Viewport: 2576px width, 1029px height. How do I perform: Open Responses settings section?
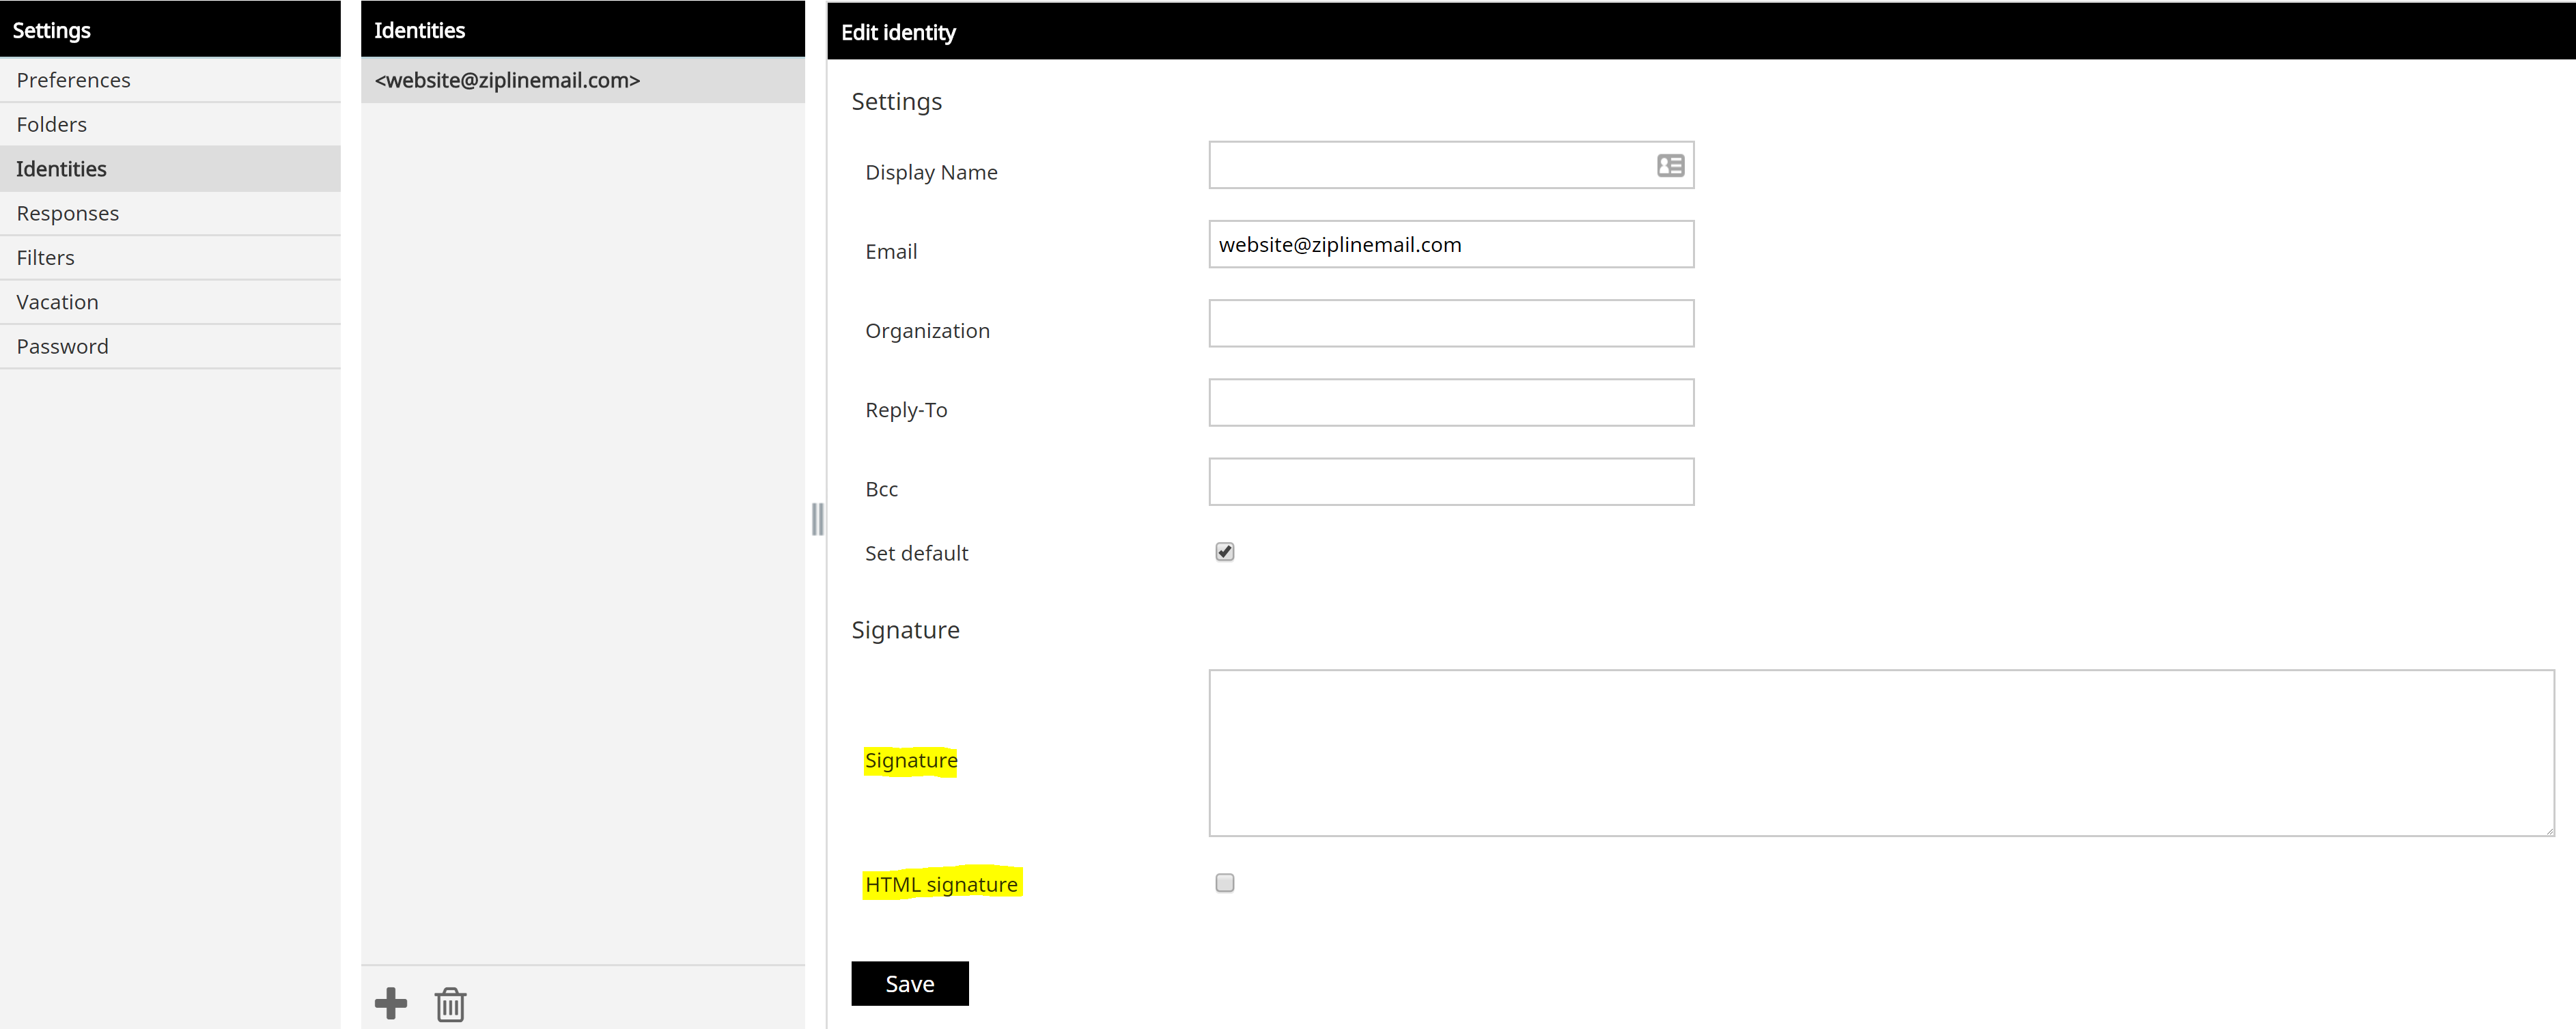(x=170, y=213)
